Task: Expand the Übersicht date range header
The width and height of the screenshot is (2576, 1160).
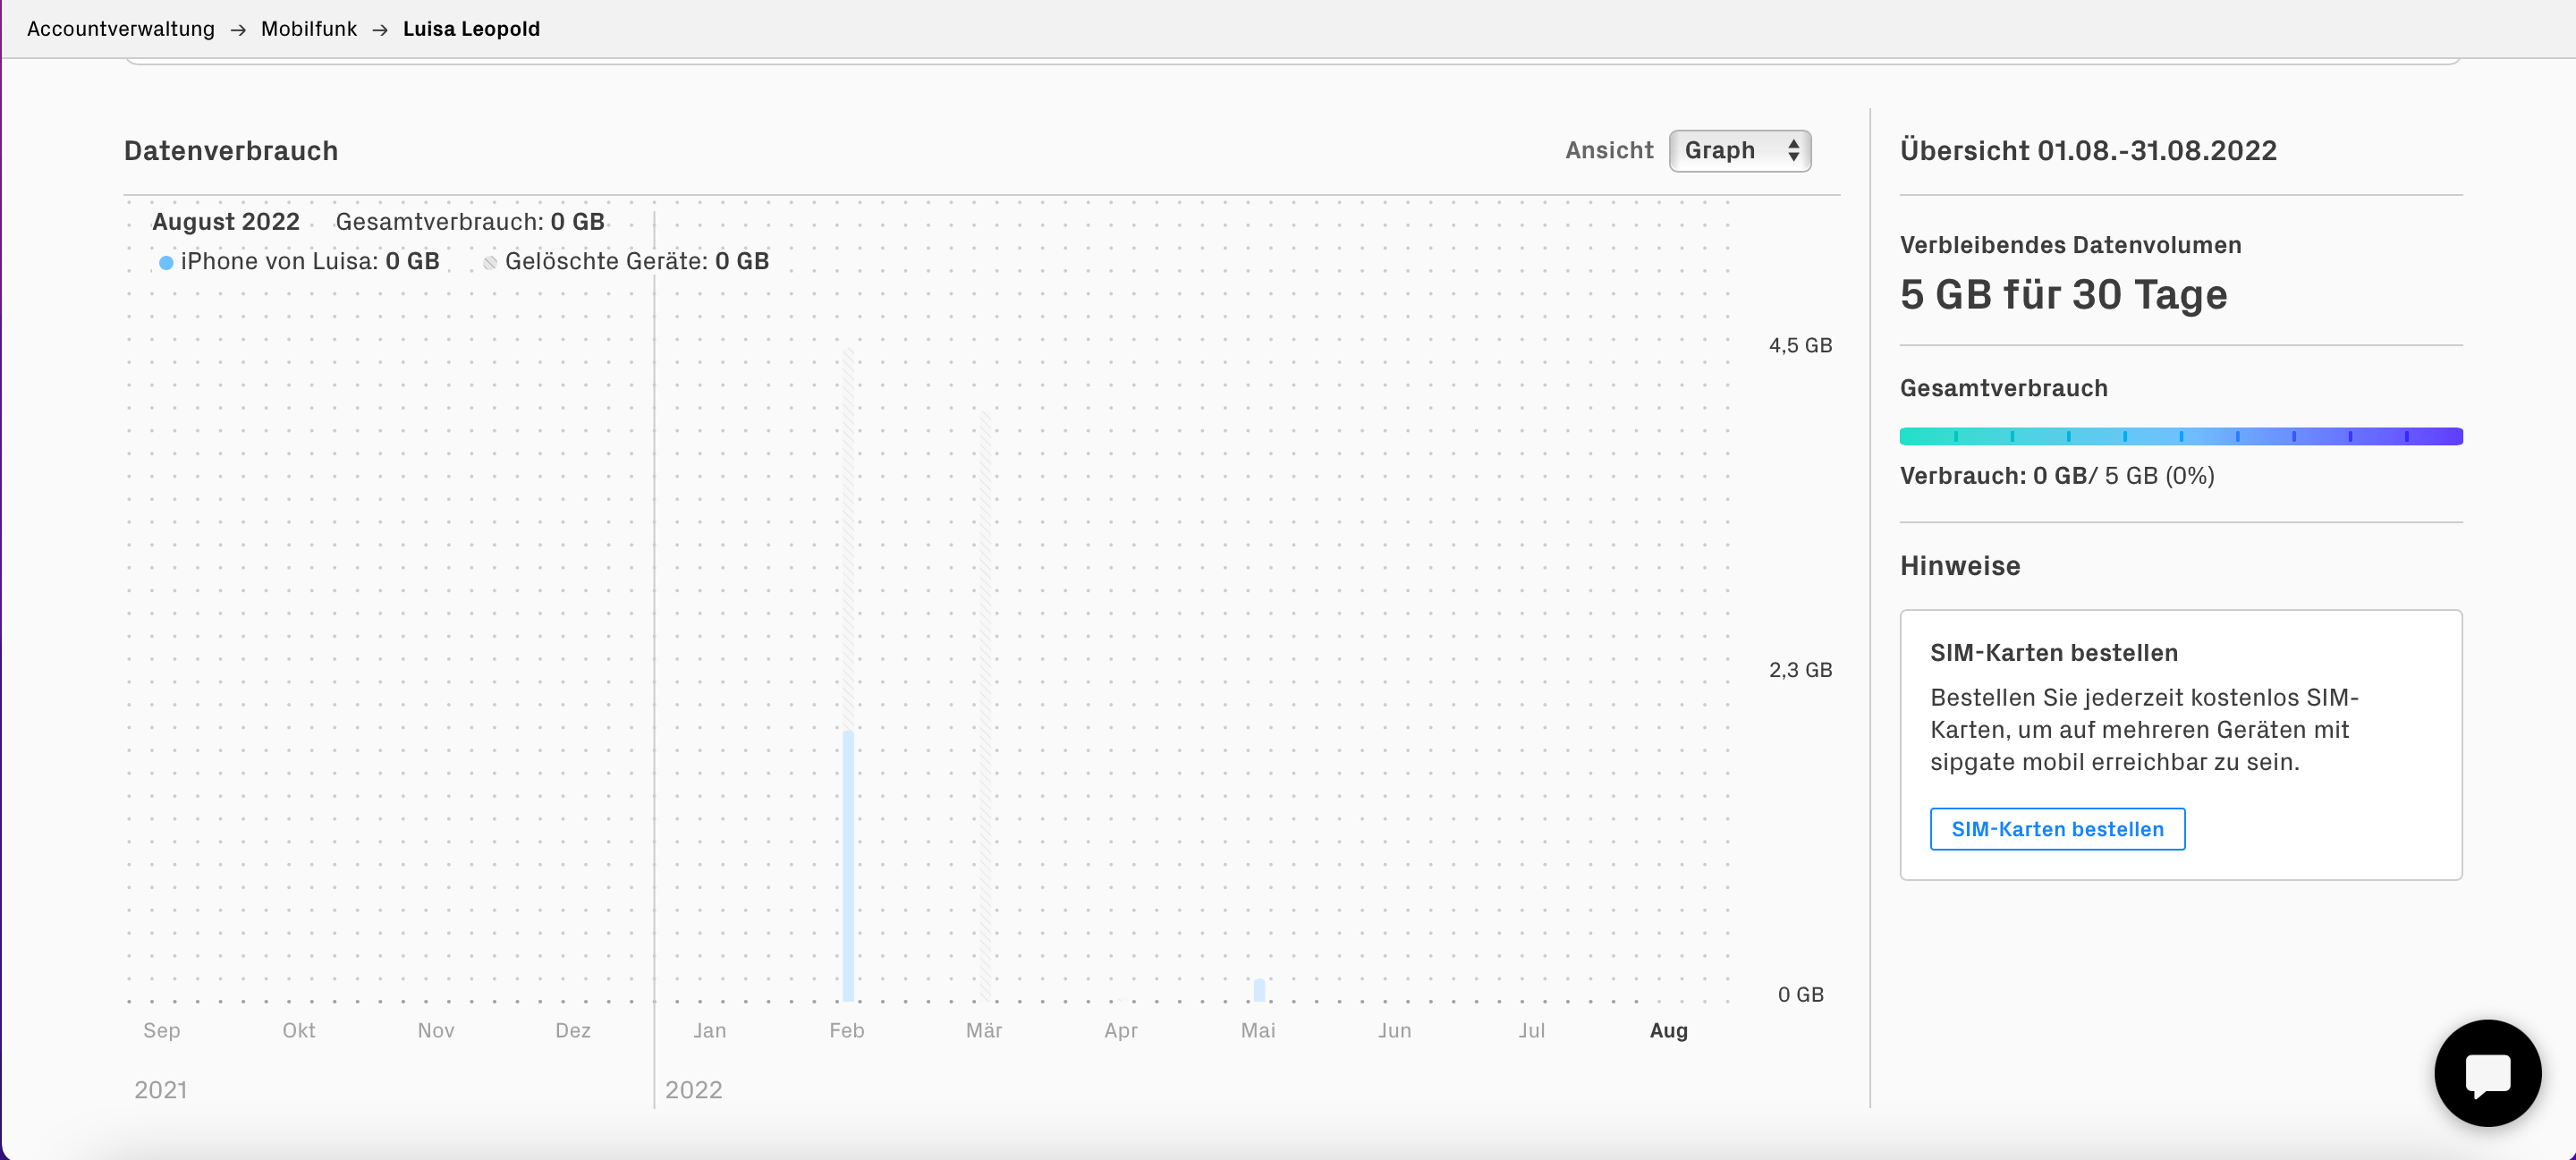Action: pos(2089,150)
